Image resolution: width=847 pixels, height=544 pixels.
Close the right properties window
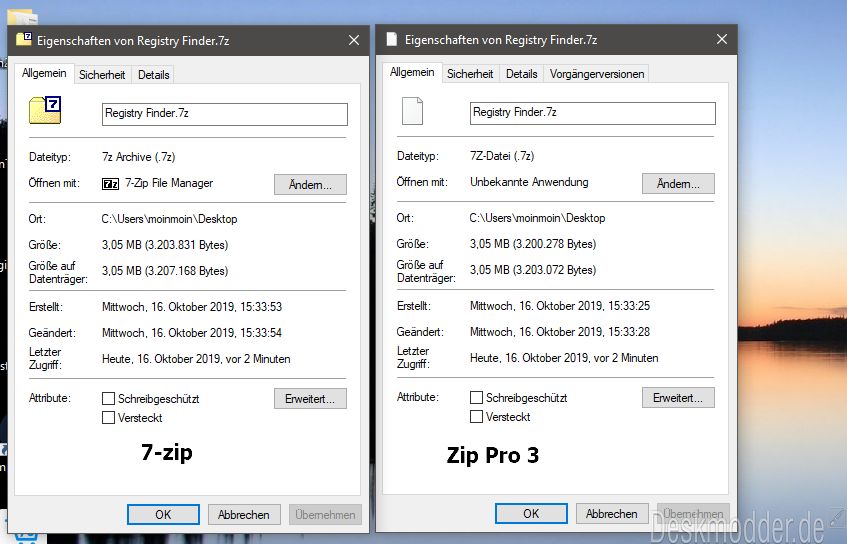pos(722,39)
